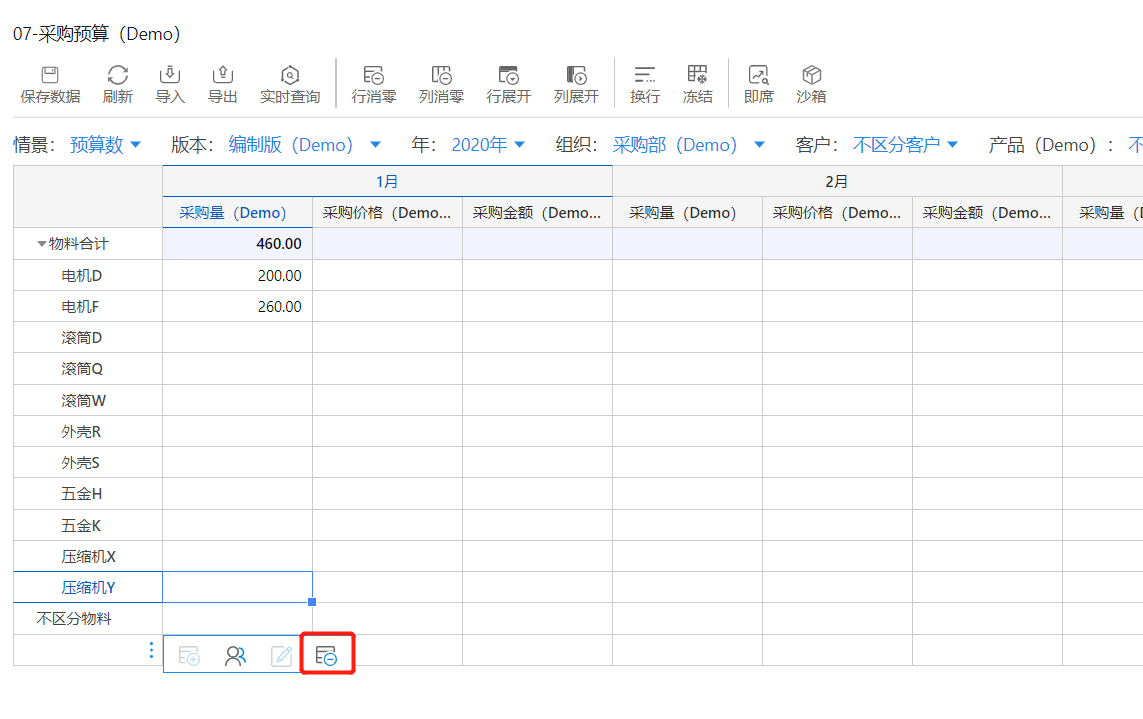Expand rows with 行展开

[509, 76]
